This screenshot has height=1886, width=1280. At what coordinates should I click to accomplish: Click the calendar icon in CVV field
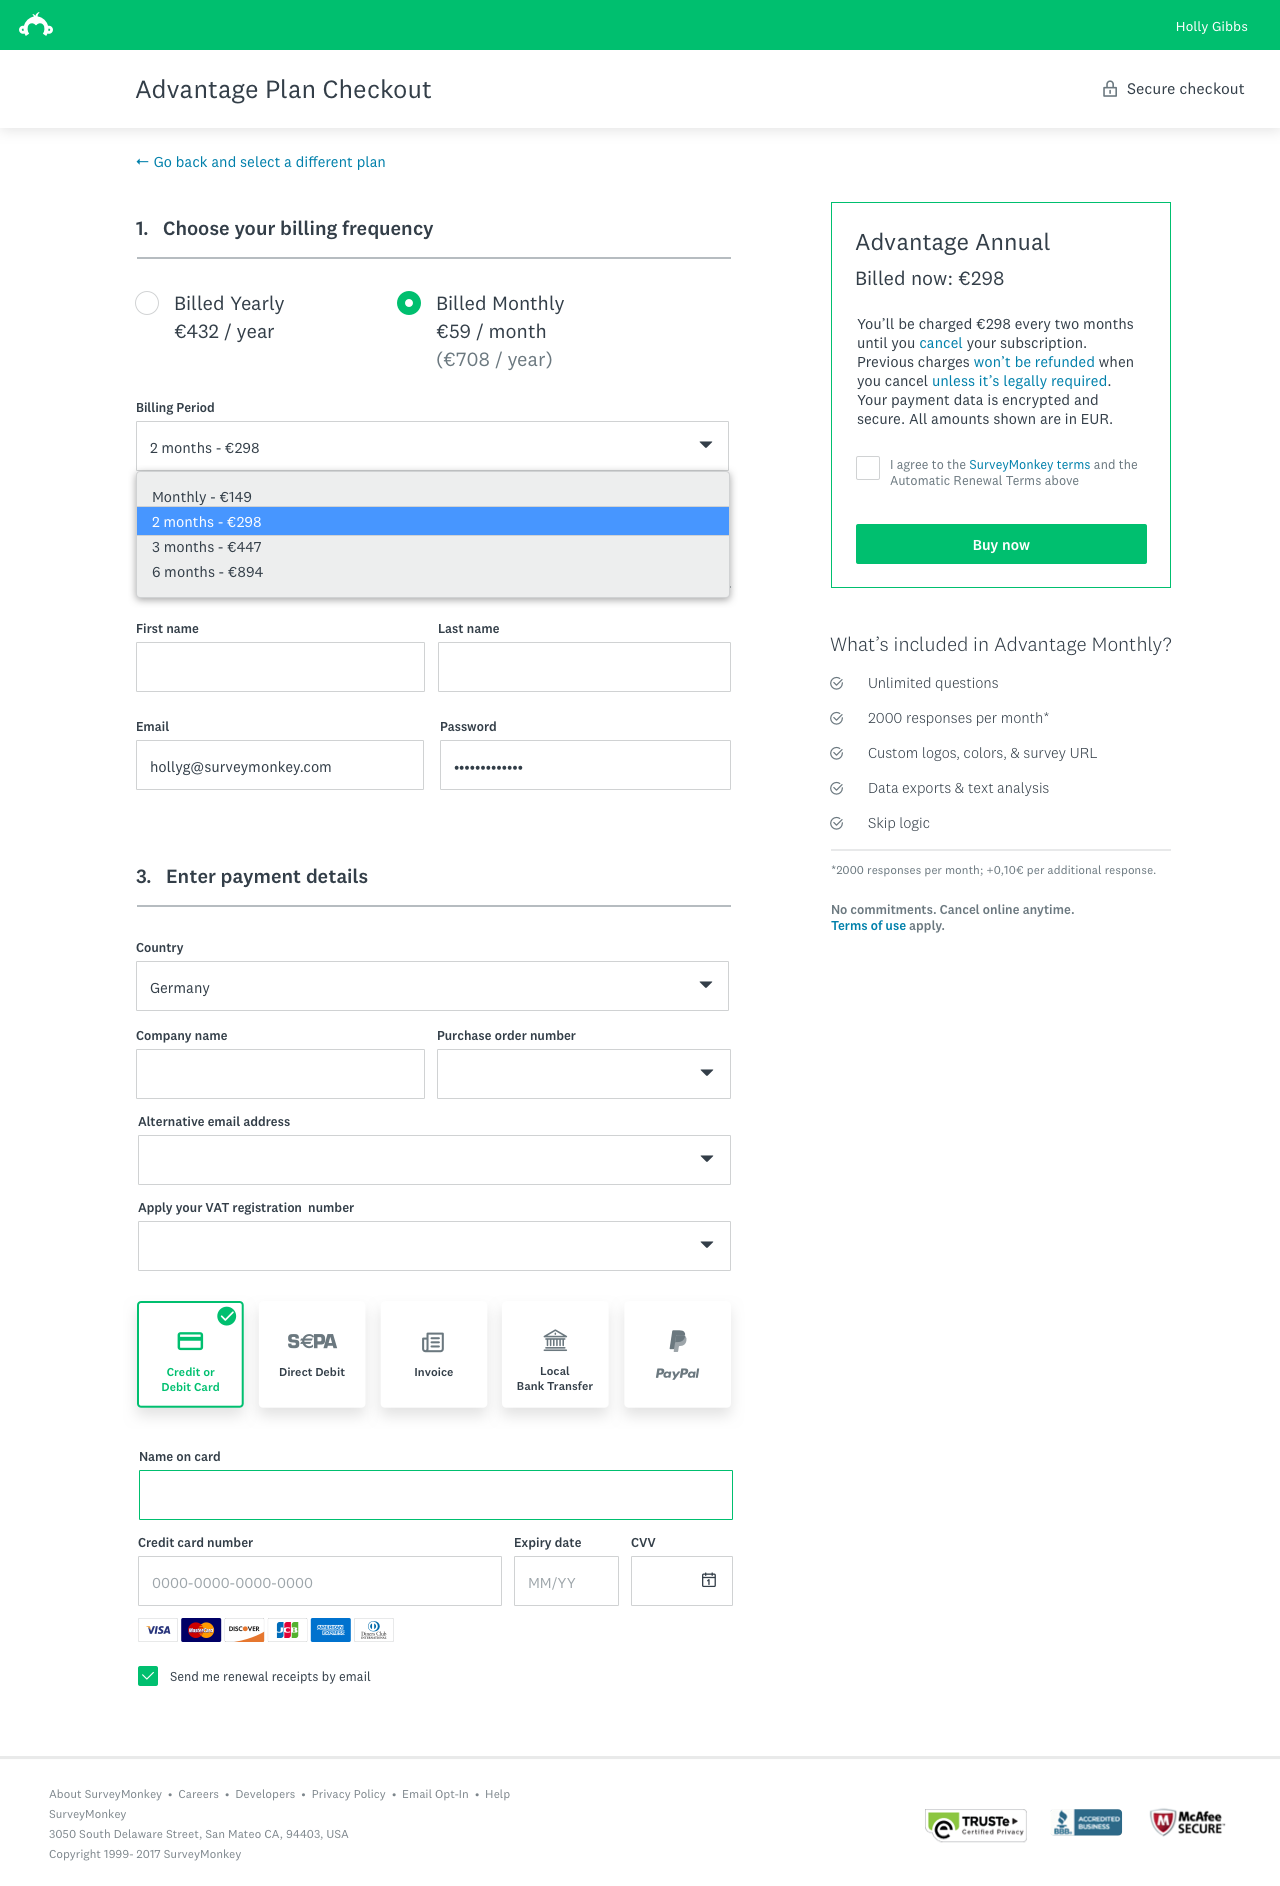[708, 1580]
